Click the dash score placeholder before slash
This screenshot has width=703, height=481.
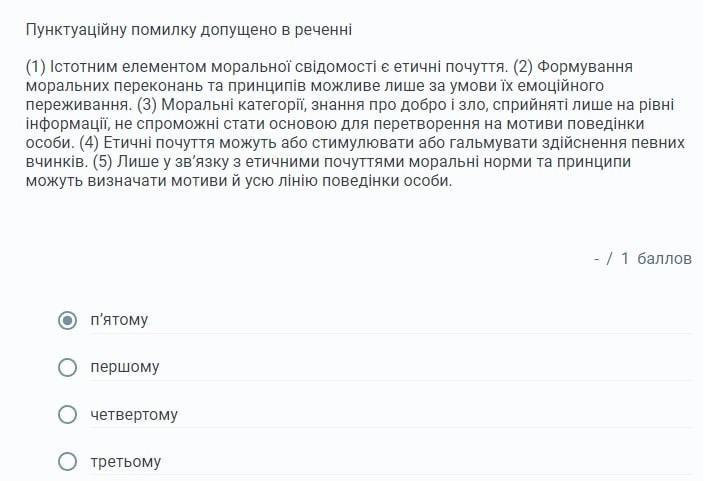(x=596, y=259)
